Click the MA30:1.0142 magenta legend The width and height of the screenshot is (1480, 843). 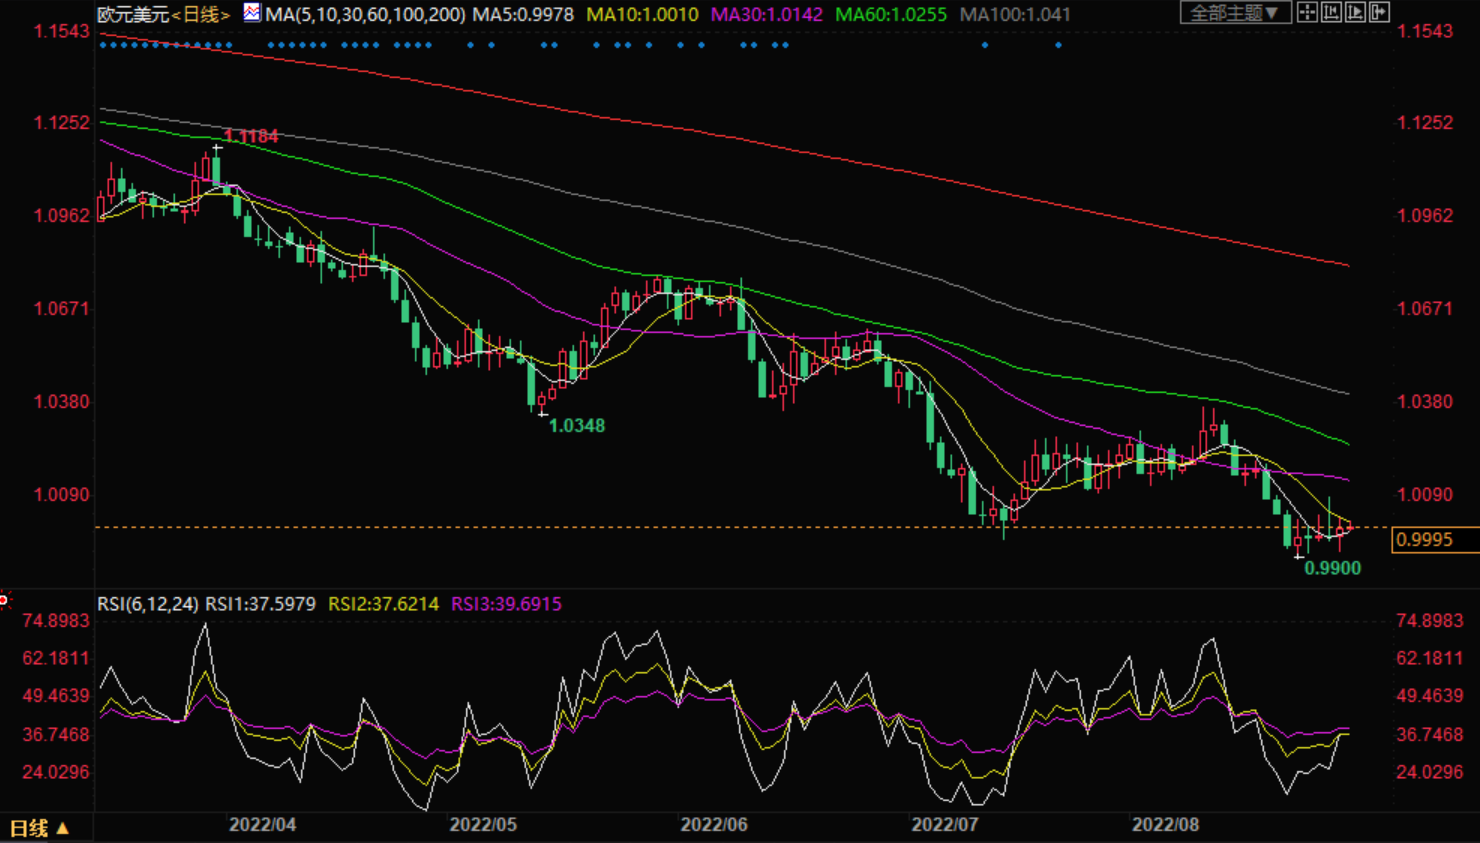pos(767,14)
